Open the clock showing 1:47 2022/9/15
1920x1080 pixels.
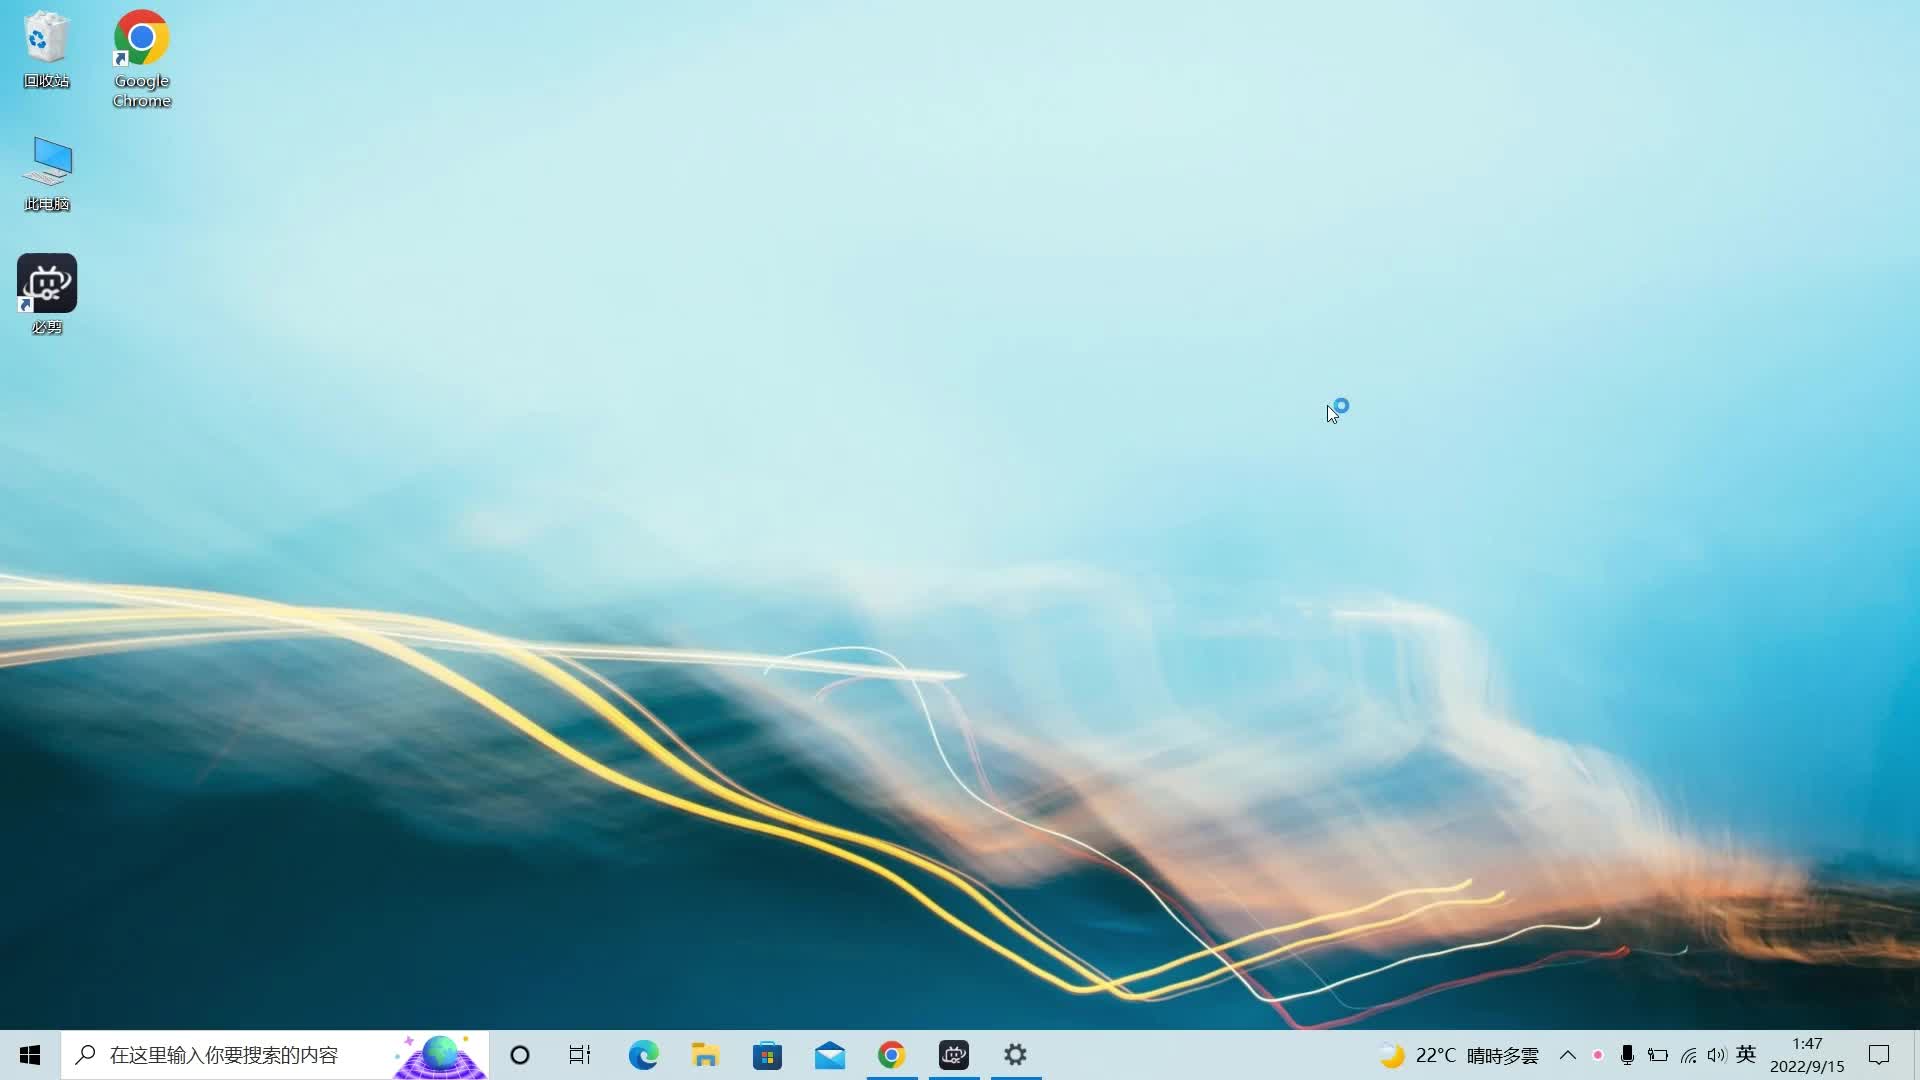[x=1807, y=1055]
